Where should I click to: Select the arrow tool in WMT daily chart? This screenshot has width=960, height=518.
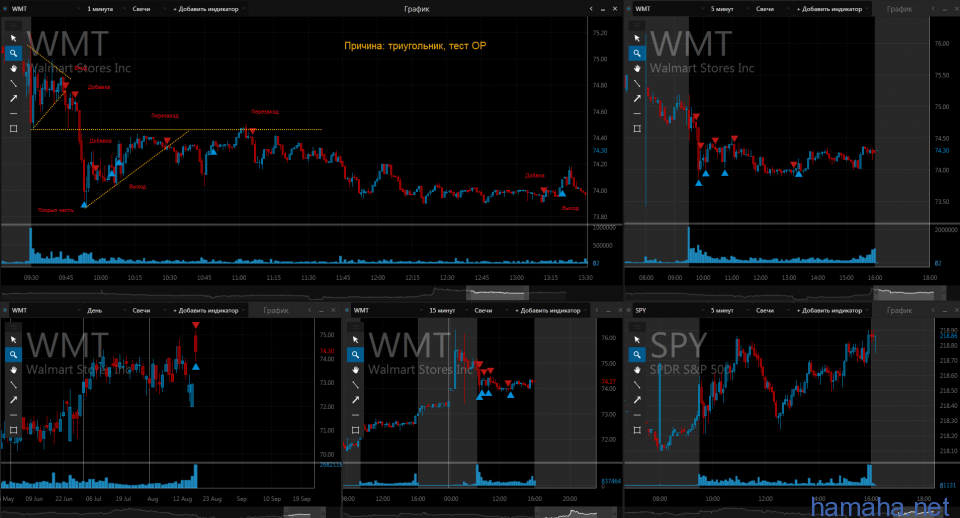point(13,399)
